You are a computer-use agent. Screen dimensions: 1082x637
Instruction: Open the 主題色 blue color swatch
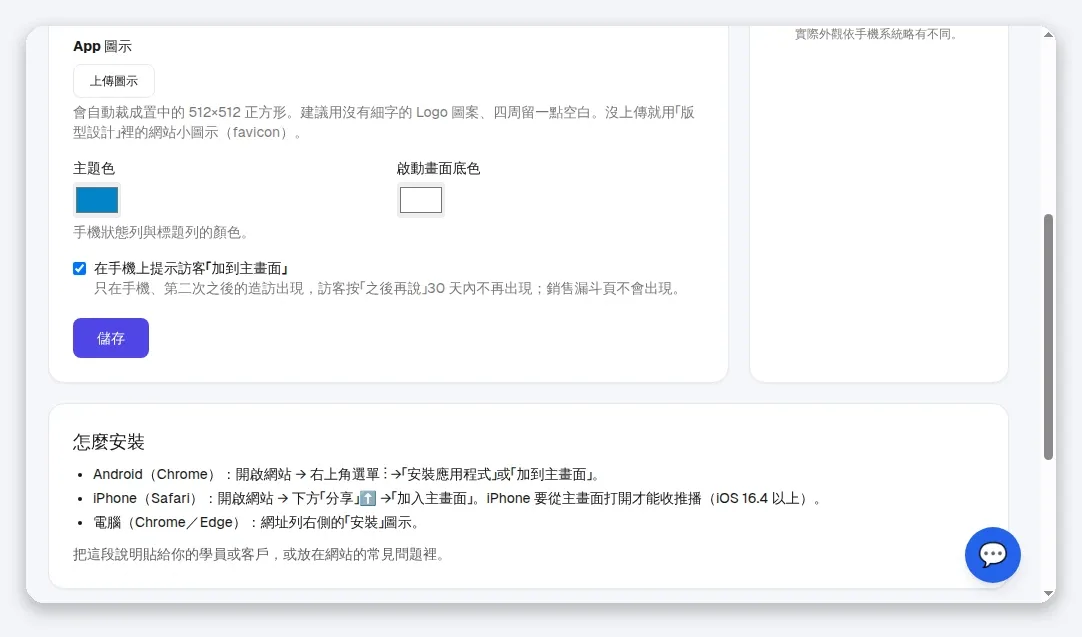(x=97, y=200)
